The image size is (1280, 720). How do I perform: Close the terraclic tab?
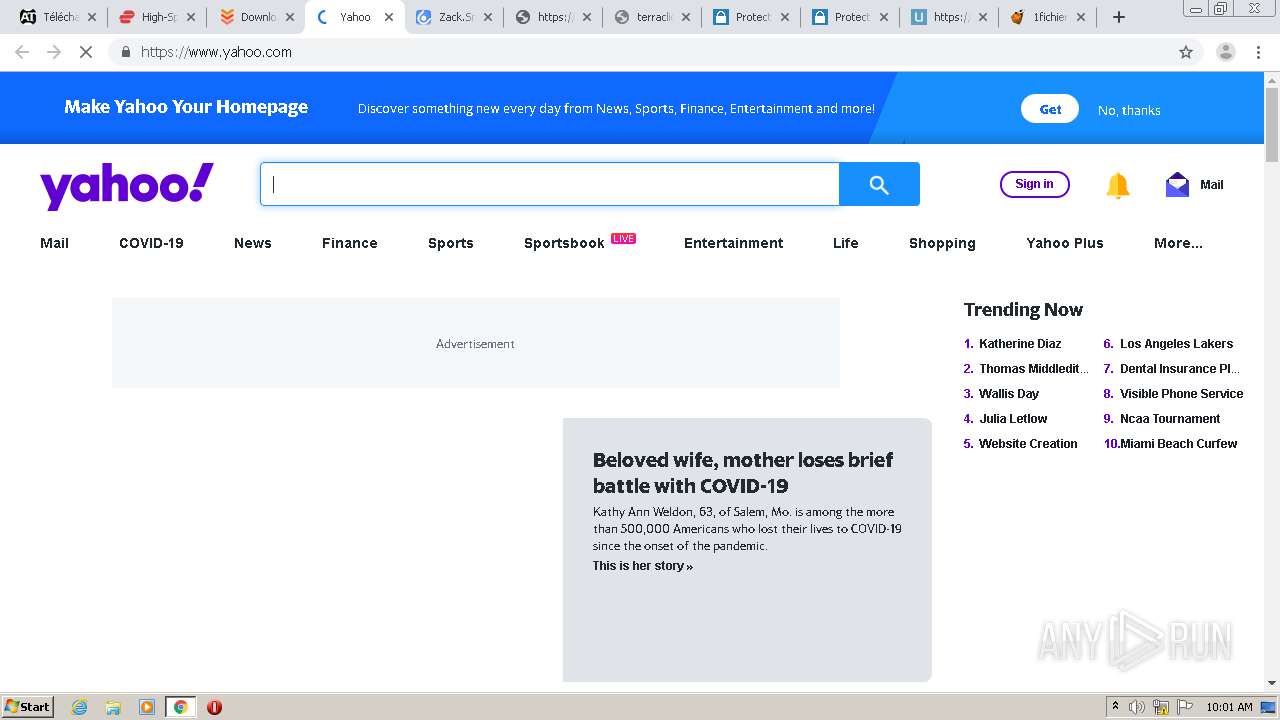[x=686, y=17]
